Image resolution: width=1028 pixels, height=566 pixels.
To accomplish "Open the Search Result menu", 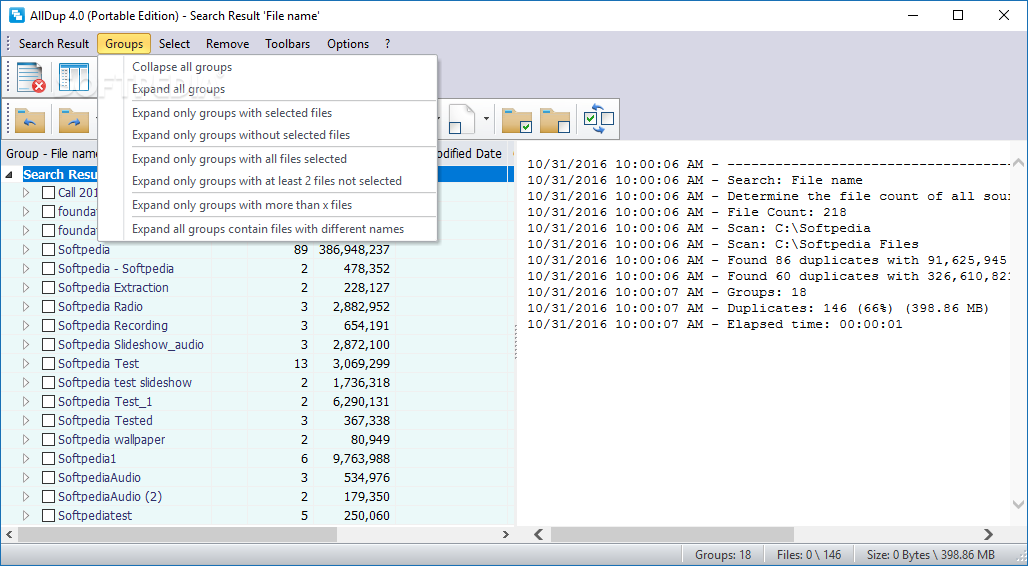I will pos(54,44).
